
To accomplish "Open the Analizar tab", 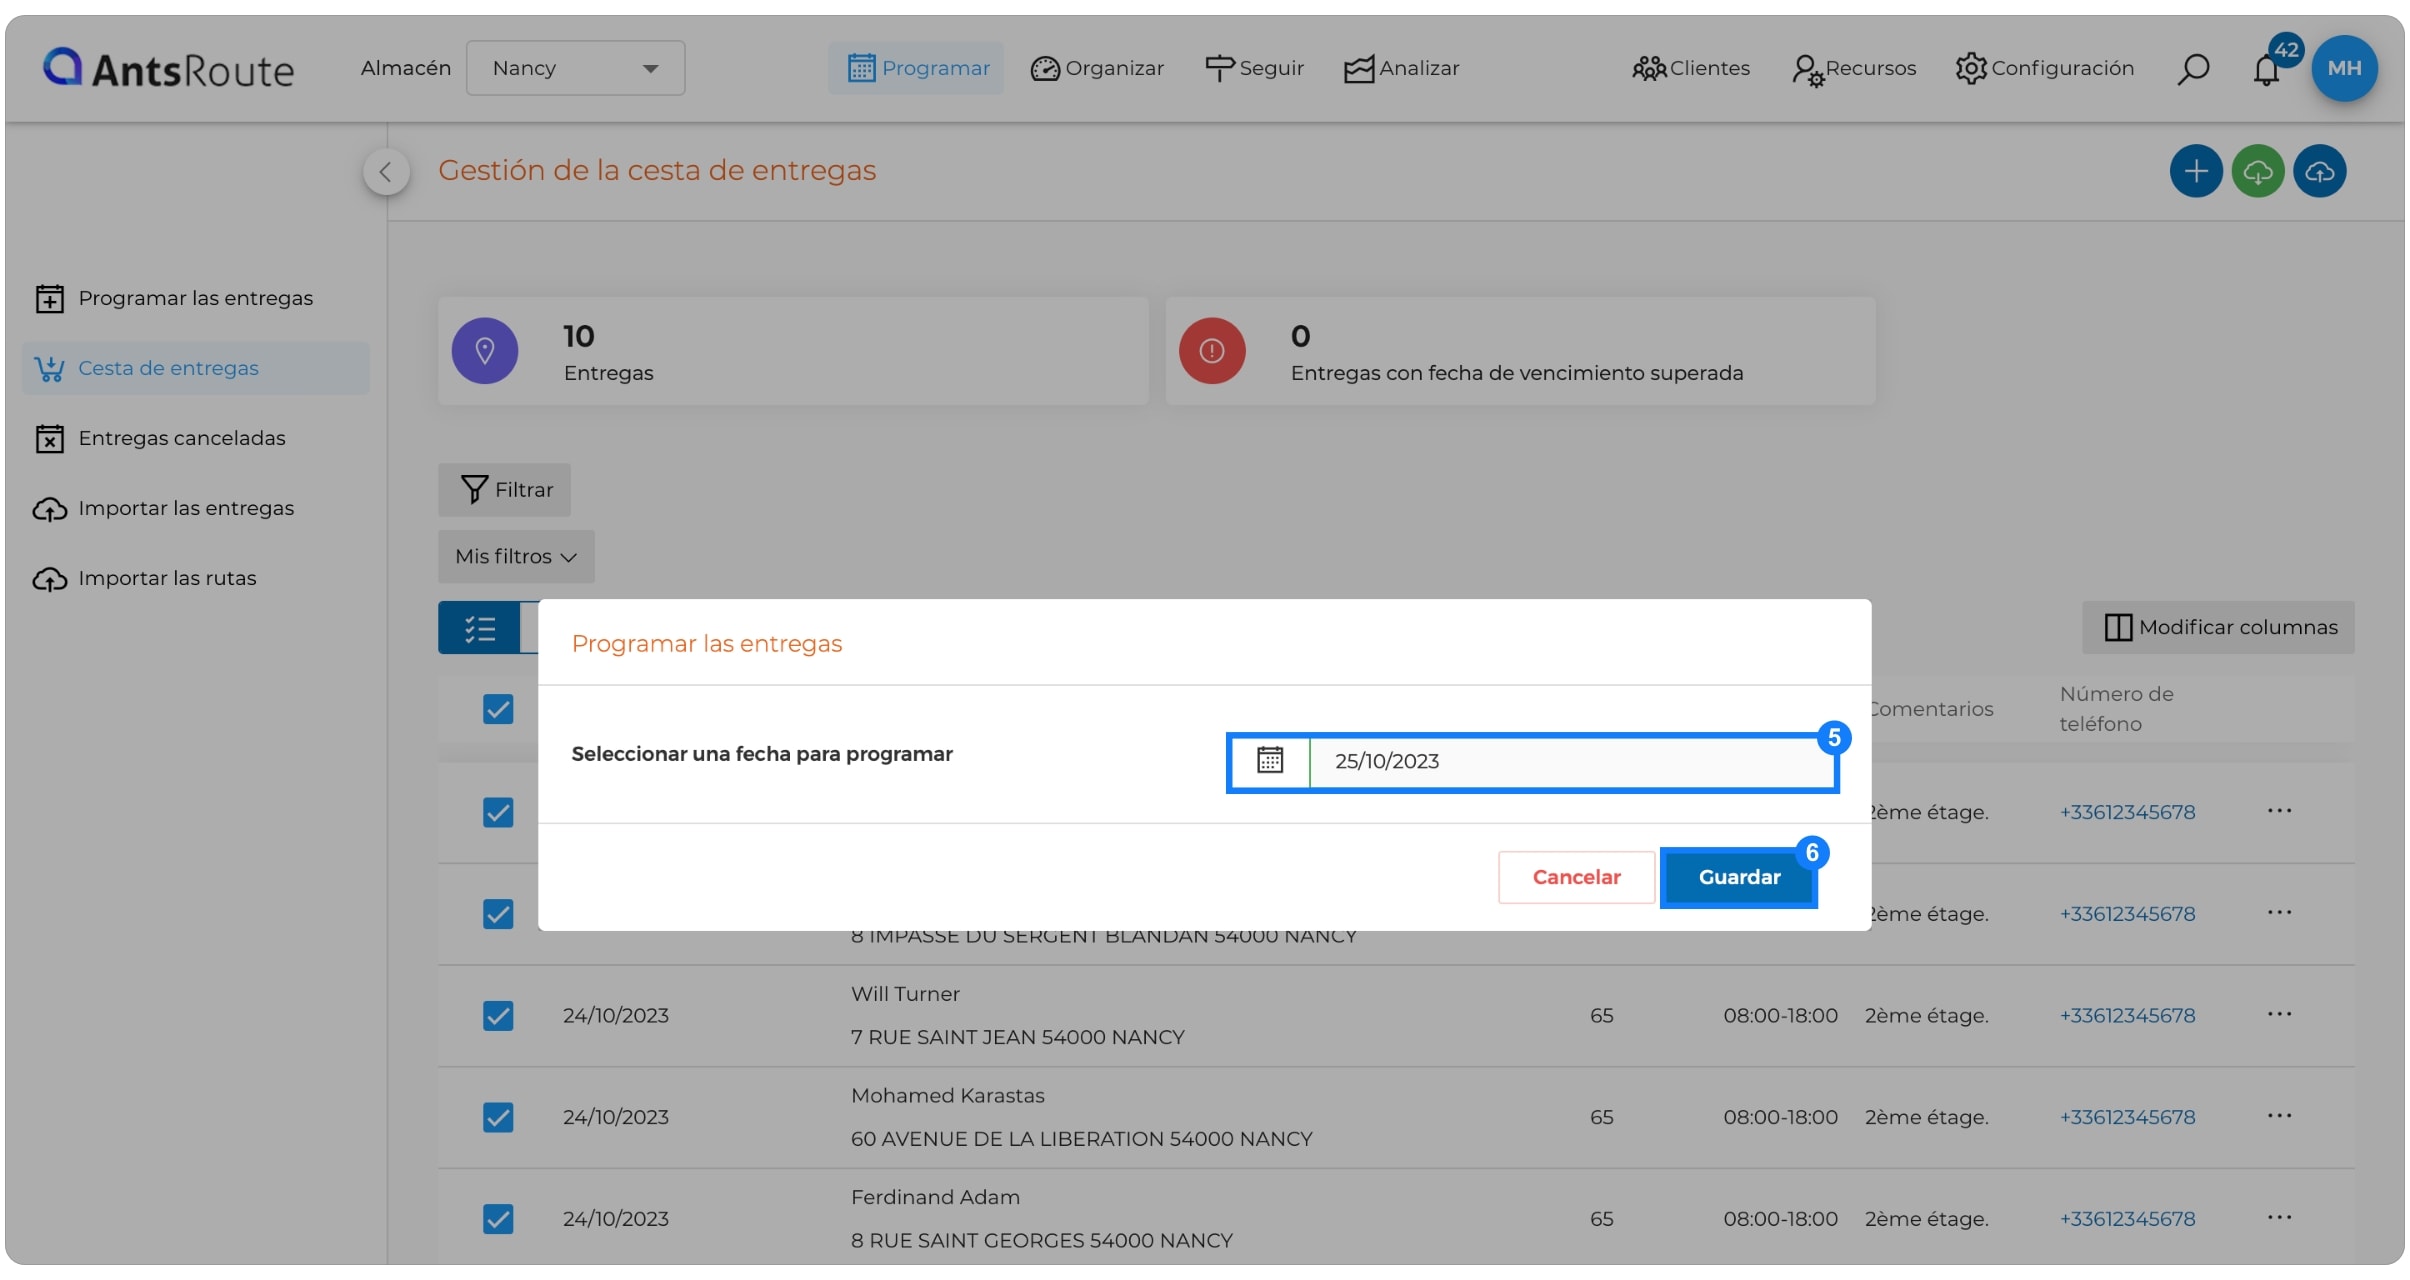I will click(1401, 68).
